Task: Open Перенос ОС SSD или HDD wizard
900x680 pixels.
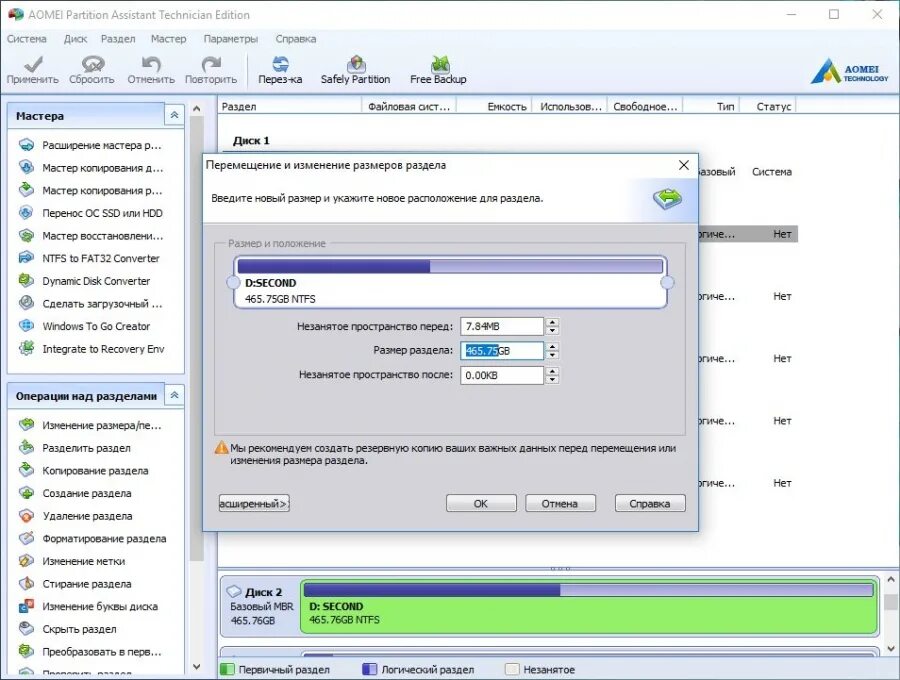Action: point(91,213)
